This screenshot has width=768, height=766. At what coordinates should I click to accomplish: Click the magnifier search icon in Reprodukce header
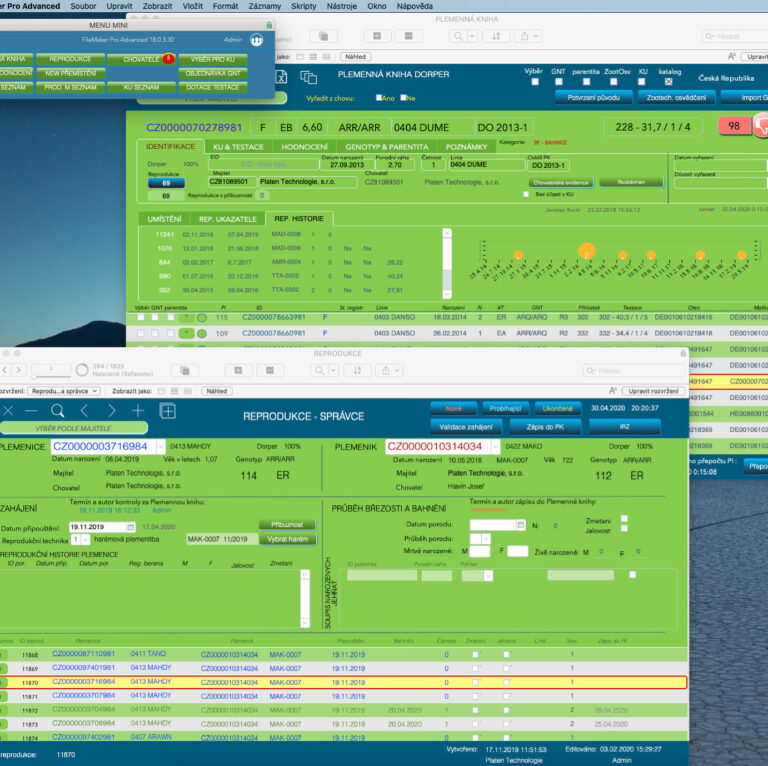(57, 411)
